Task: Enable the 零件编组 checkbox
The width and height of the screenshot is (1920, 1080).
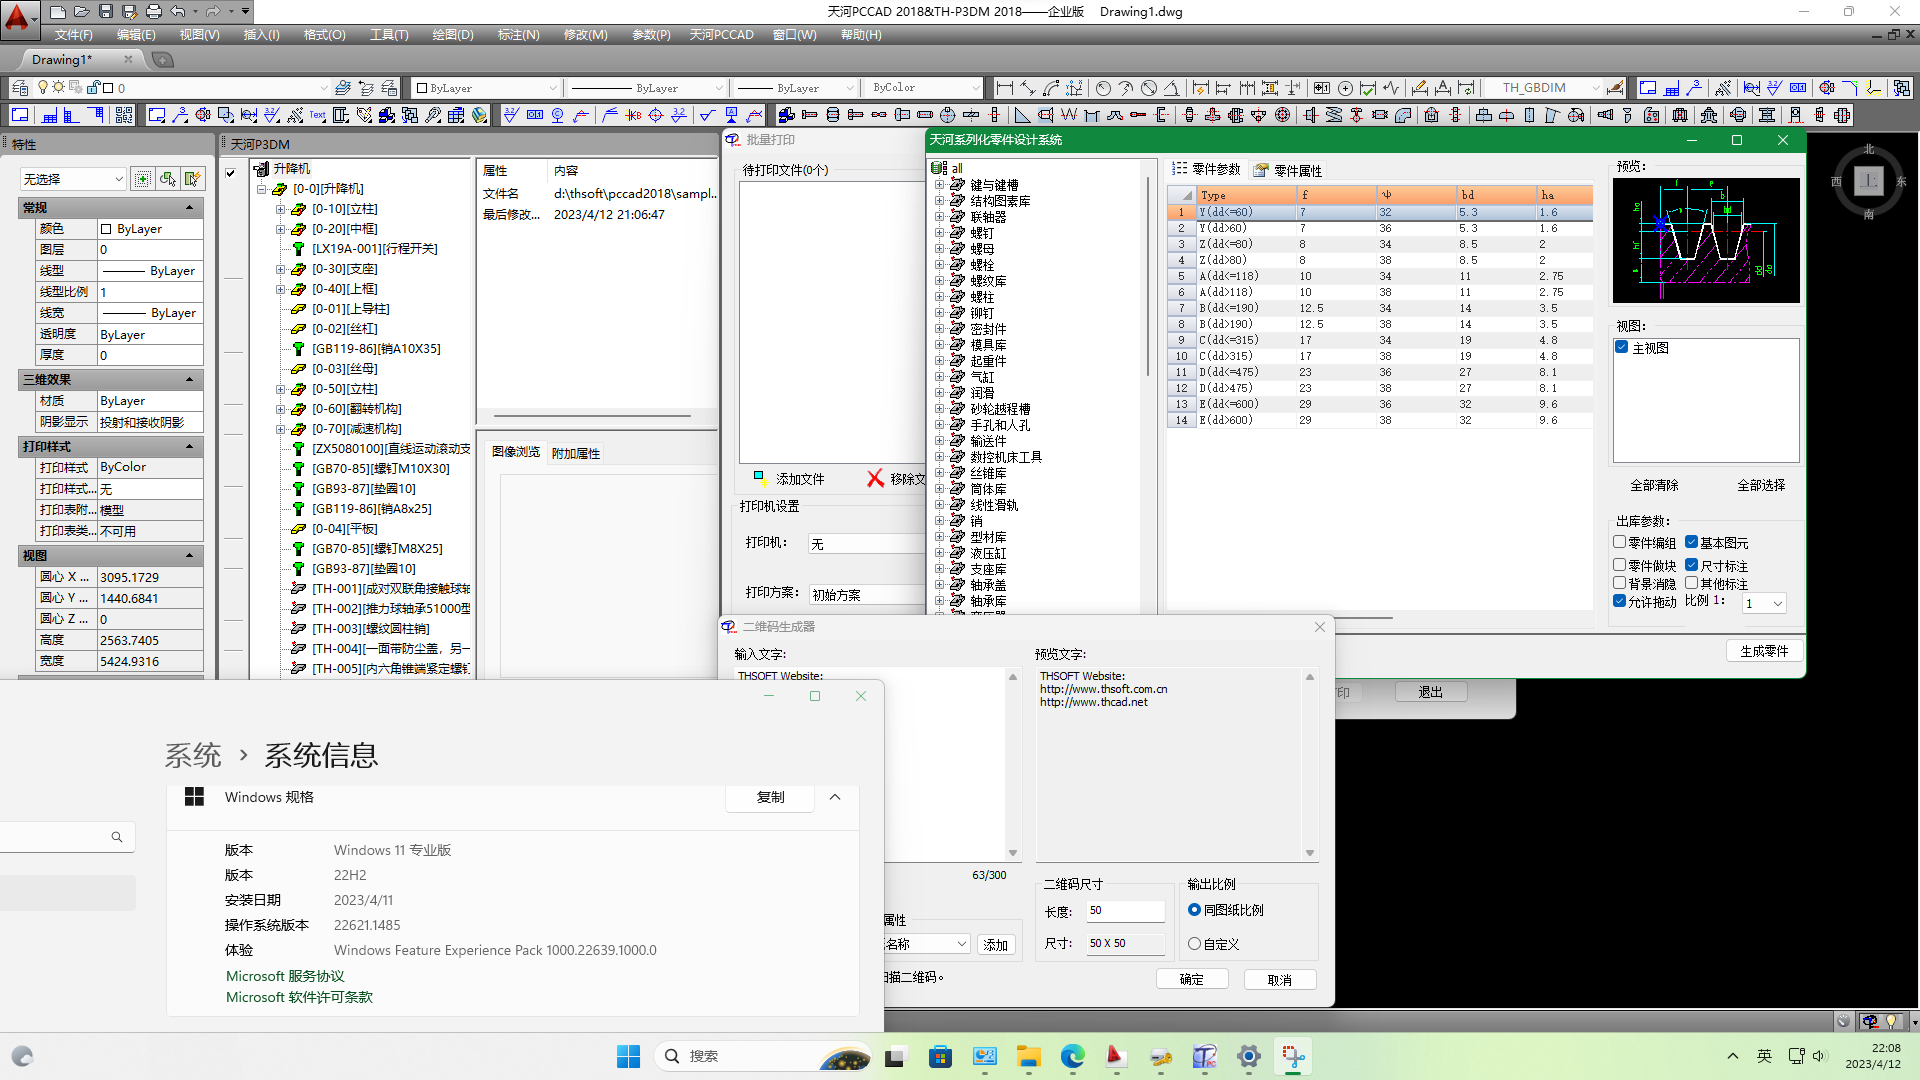Action: pyautogui.click(x=1620, y=542)
